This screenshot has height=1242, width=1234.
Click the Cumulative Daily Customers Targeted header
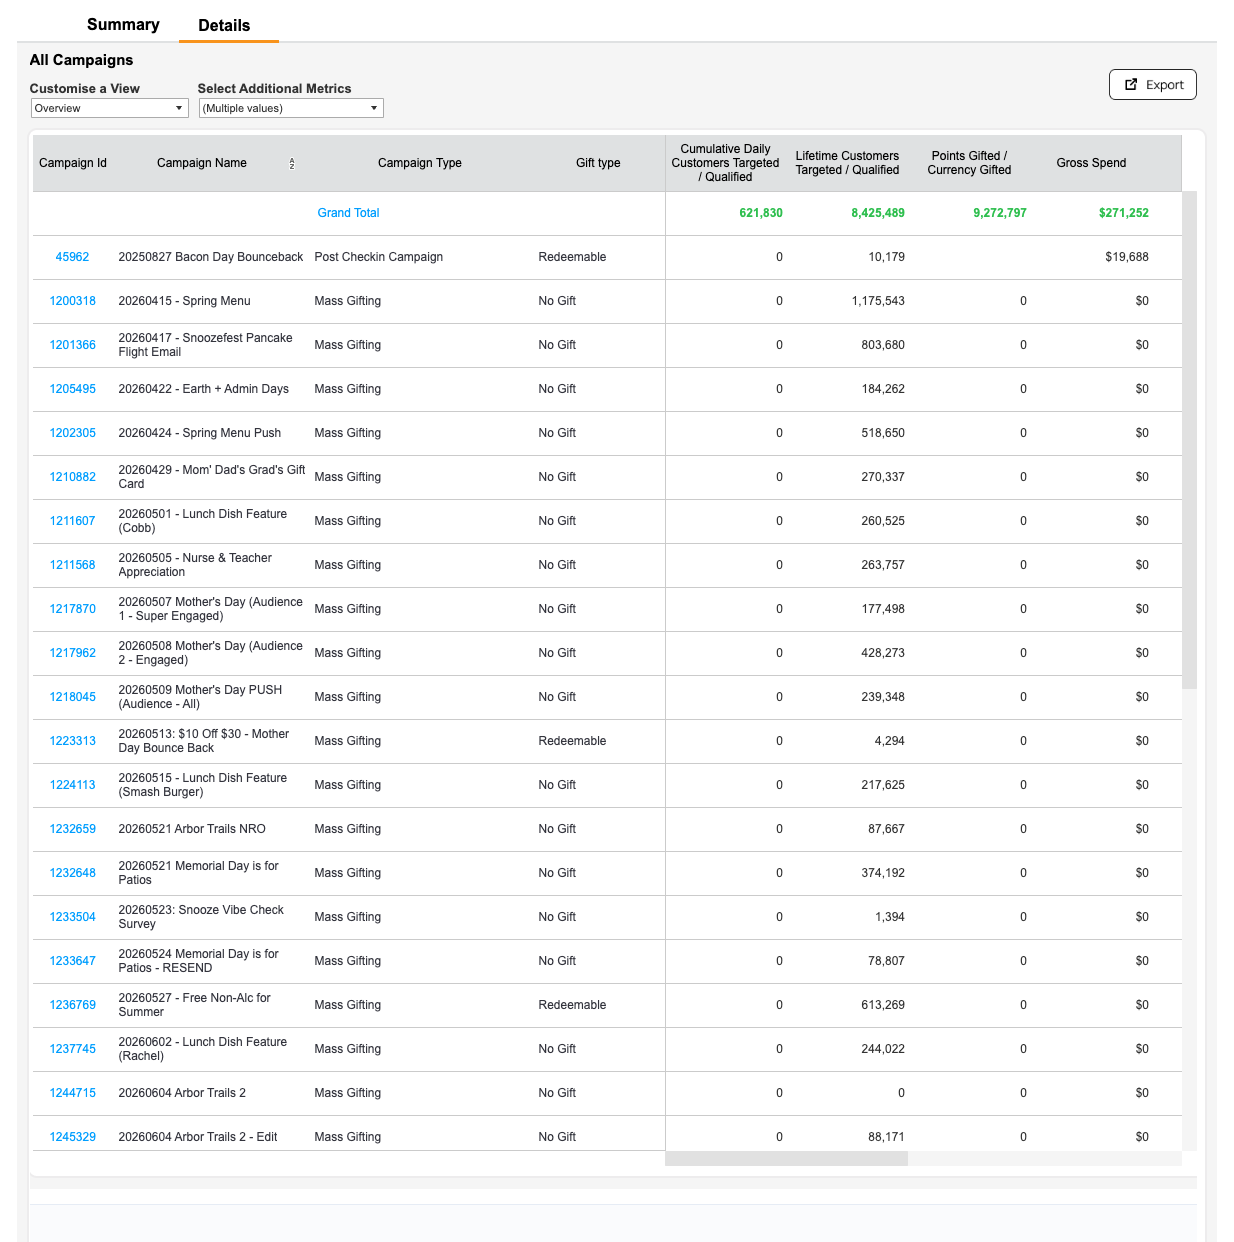tap(725, 163)
